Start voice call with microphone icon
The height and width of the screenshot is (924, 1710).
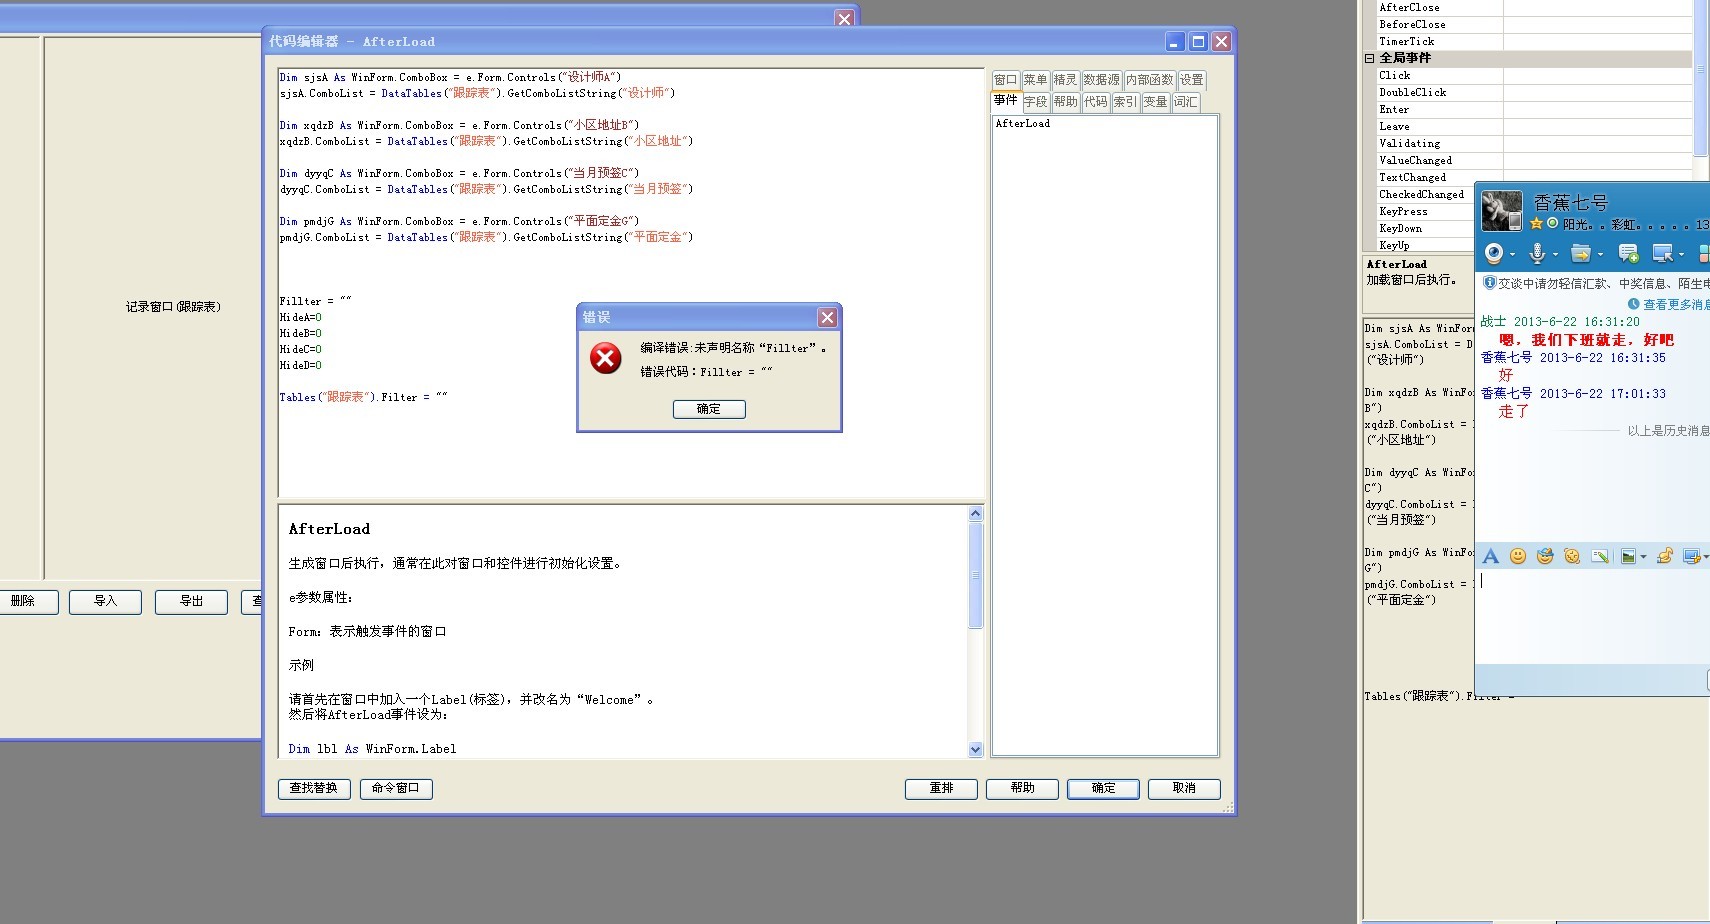1538,253
